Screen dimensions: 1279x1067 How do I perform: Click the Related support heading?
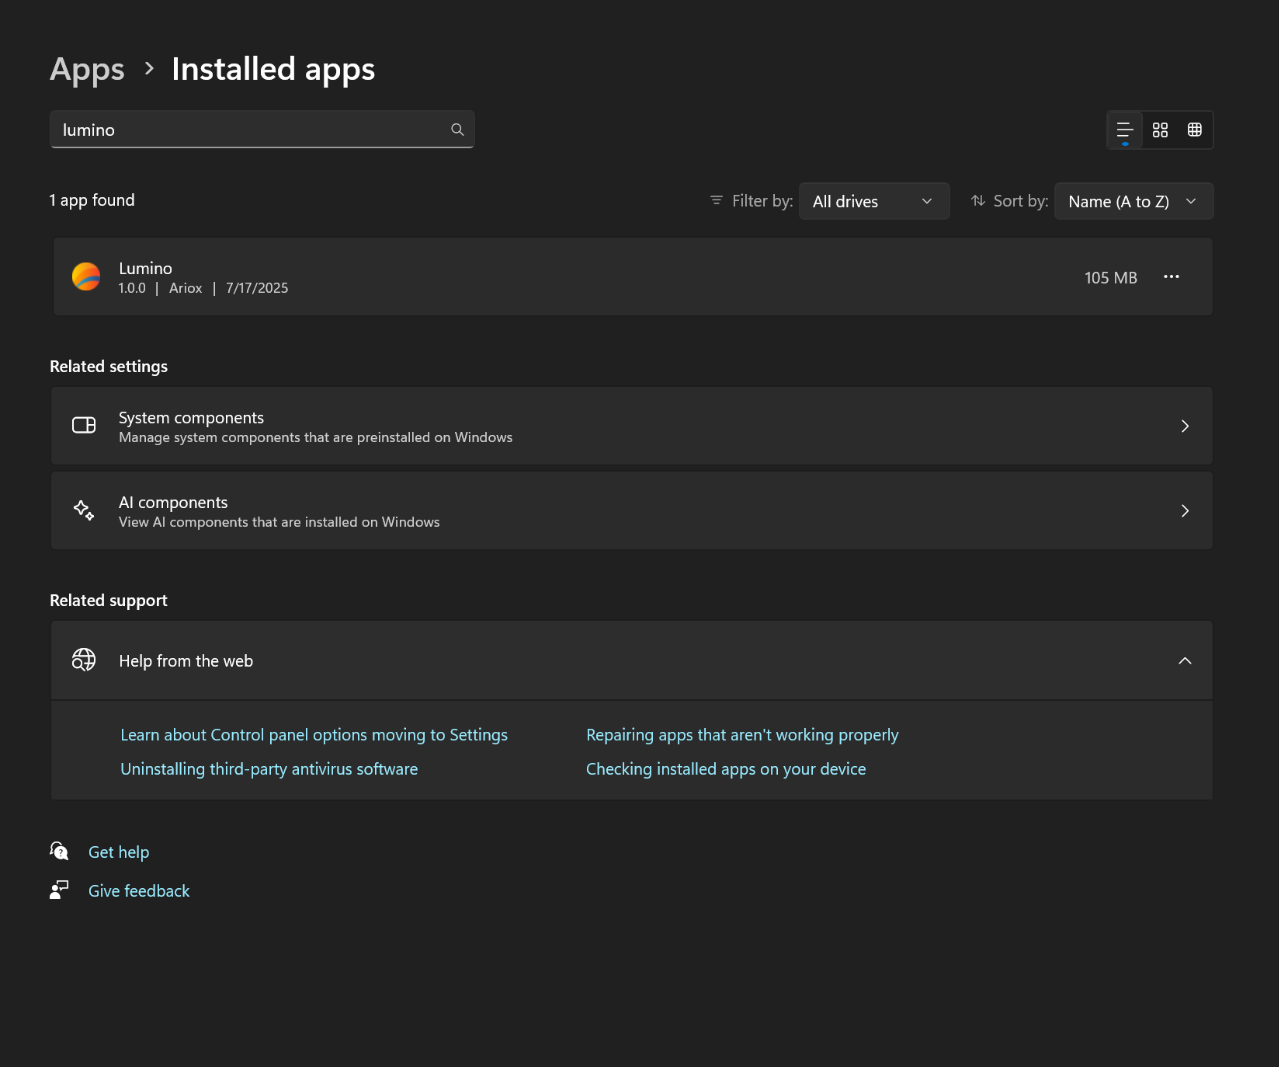pyautogui.click(x=109, y=600)
